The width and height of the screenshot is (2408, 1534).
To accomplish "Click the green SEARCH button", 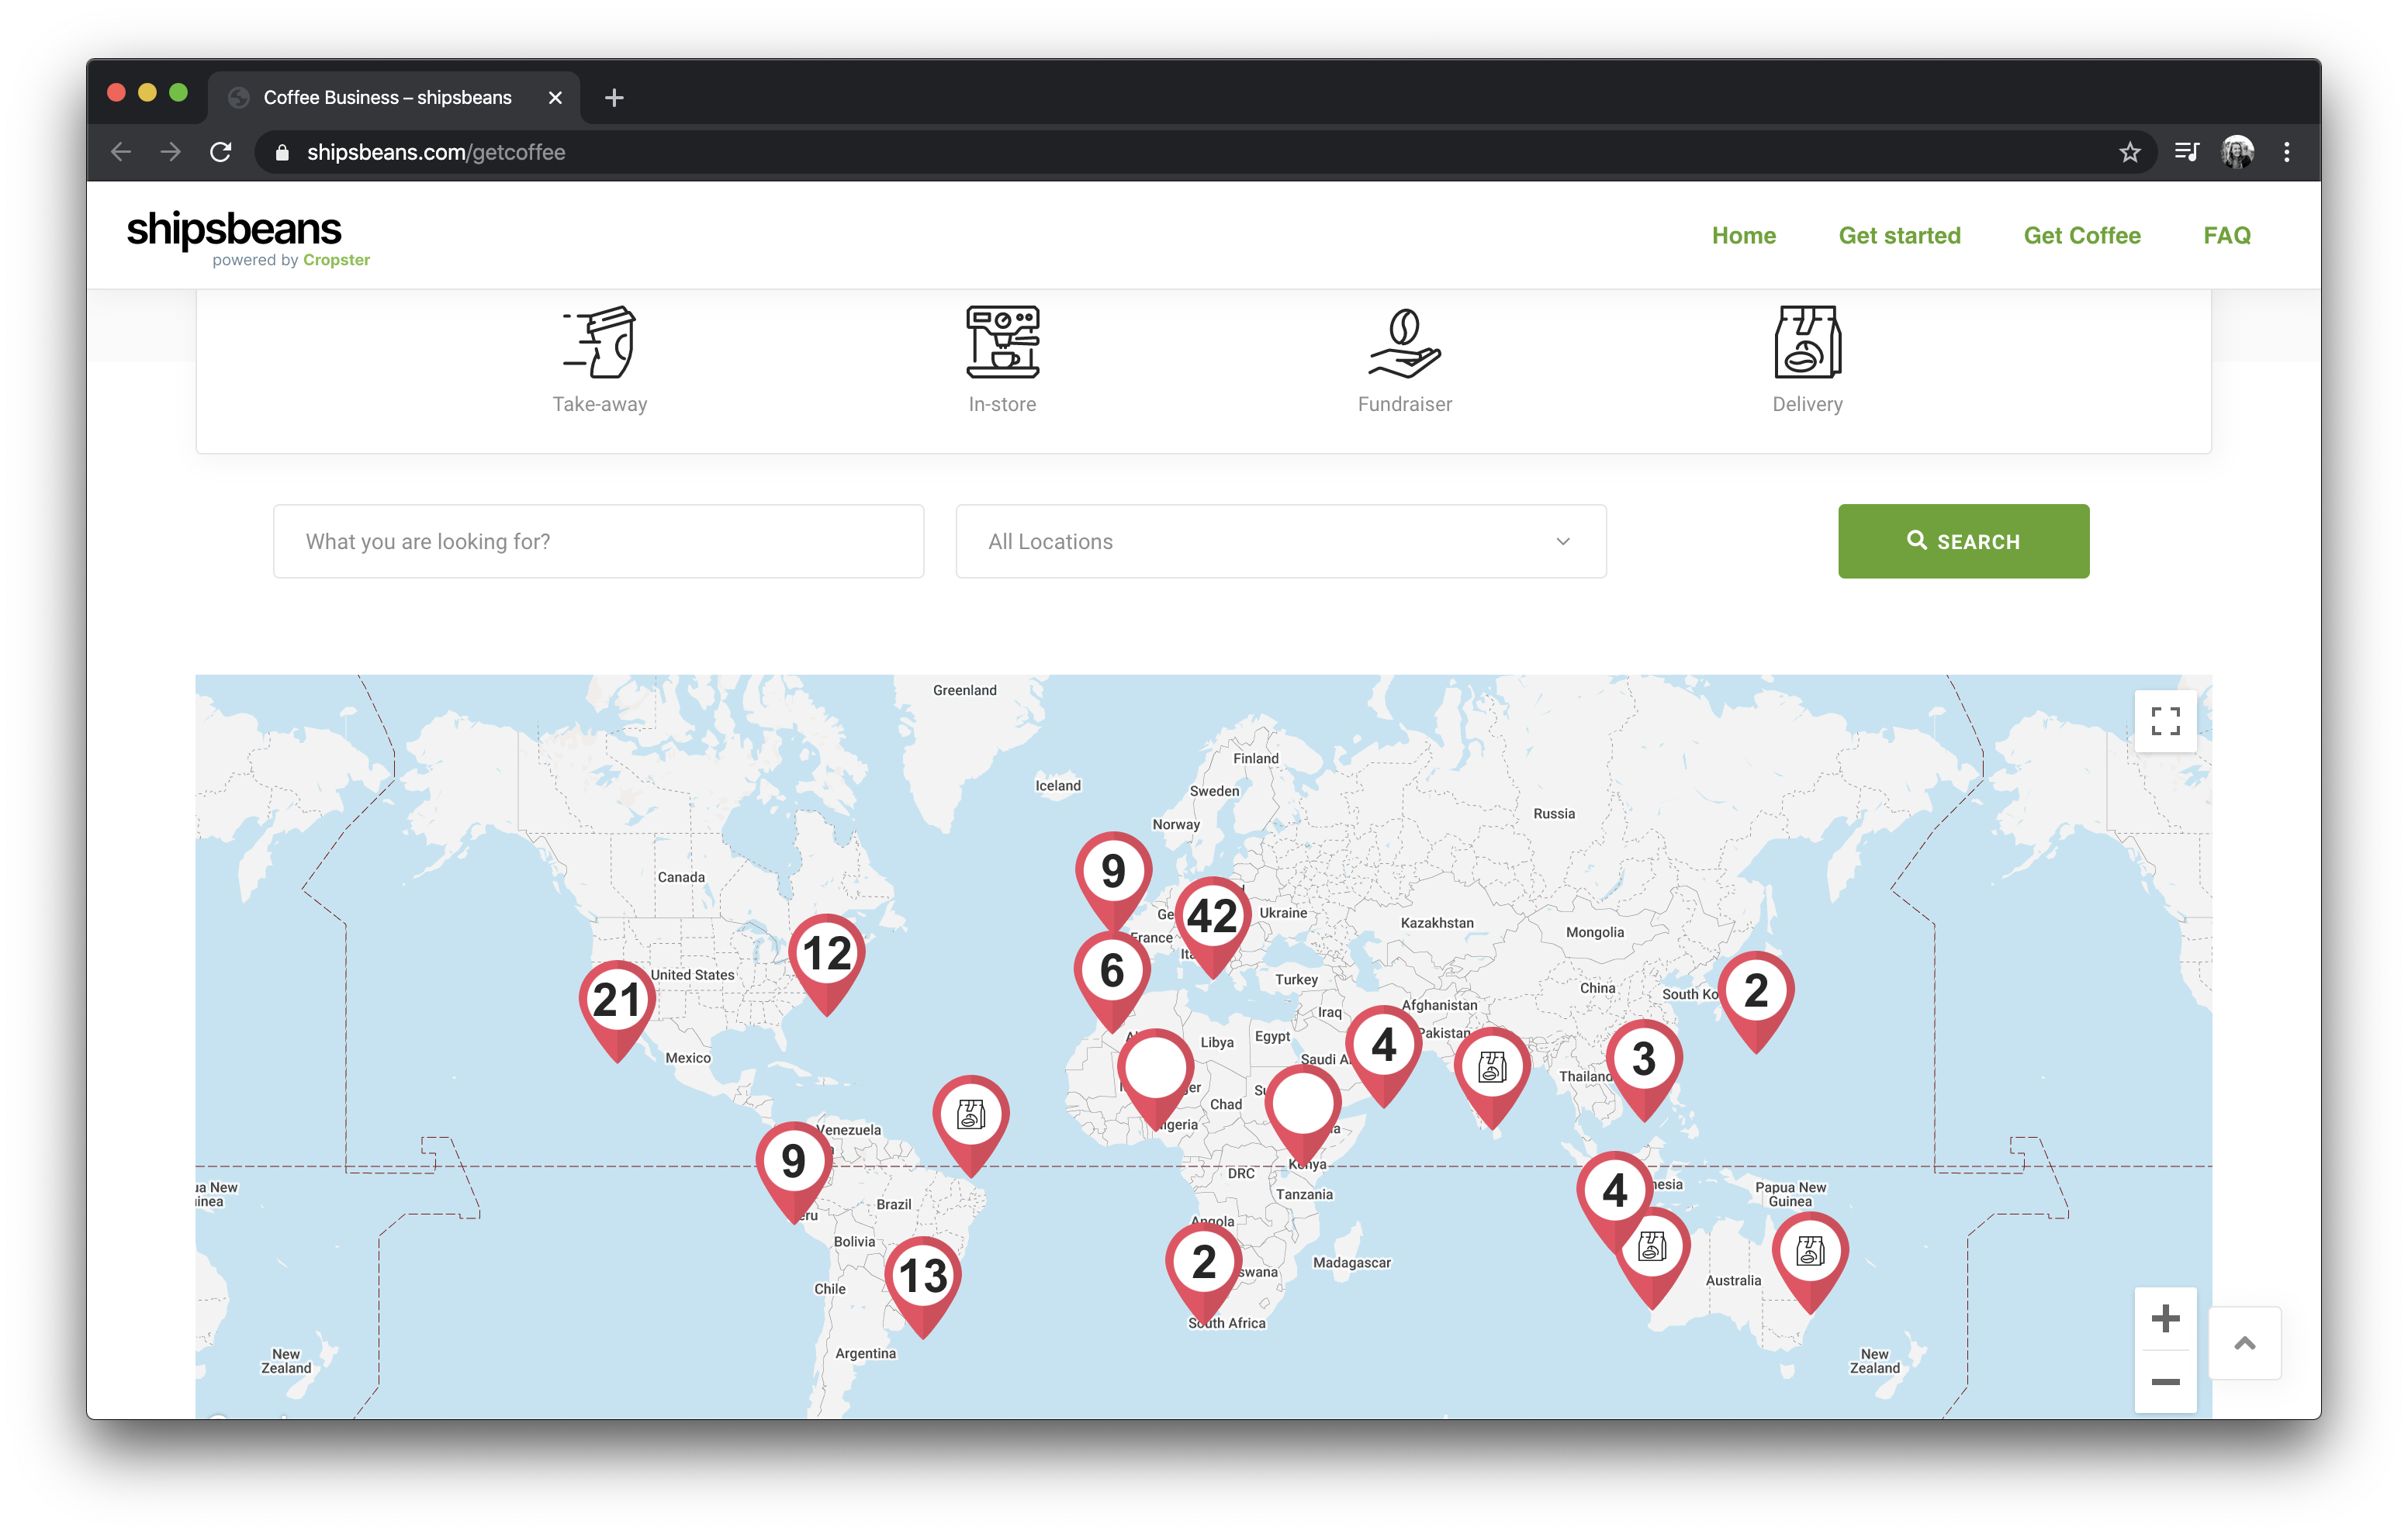I will (1963, 541).
